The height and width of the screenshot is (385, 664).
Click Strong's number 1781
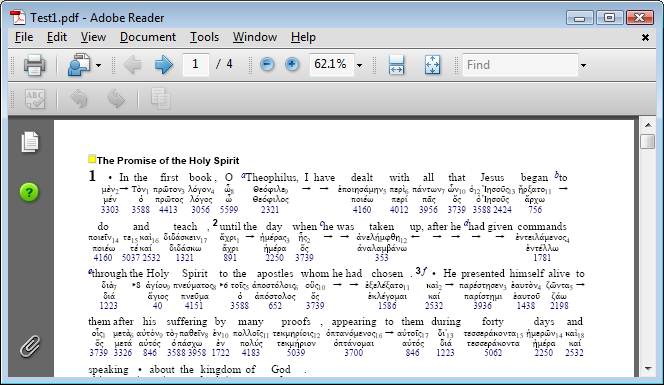tap(542, 258)
